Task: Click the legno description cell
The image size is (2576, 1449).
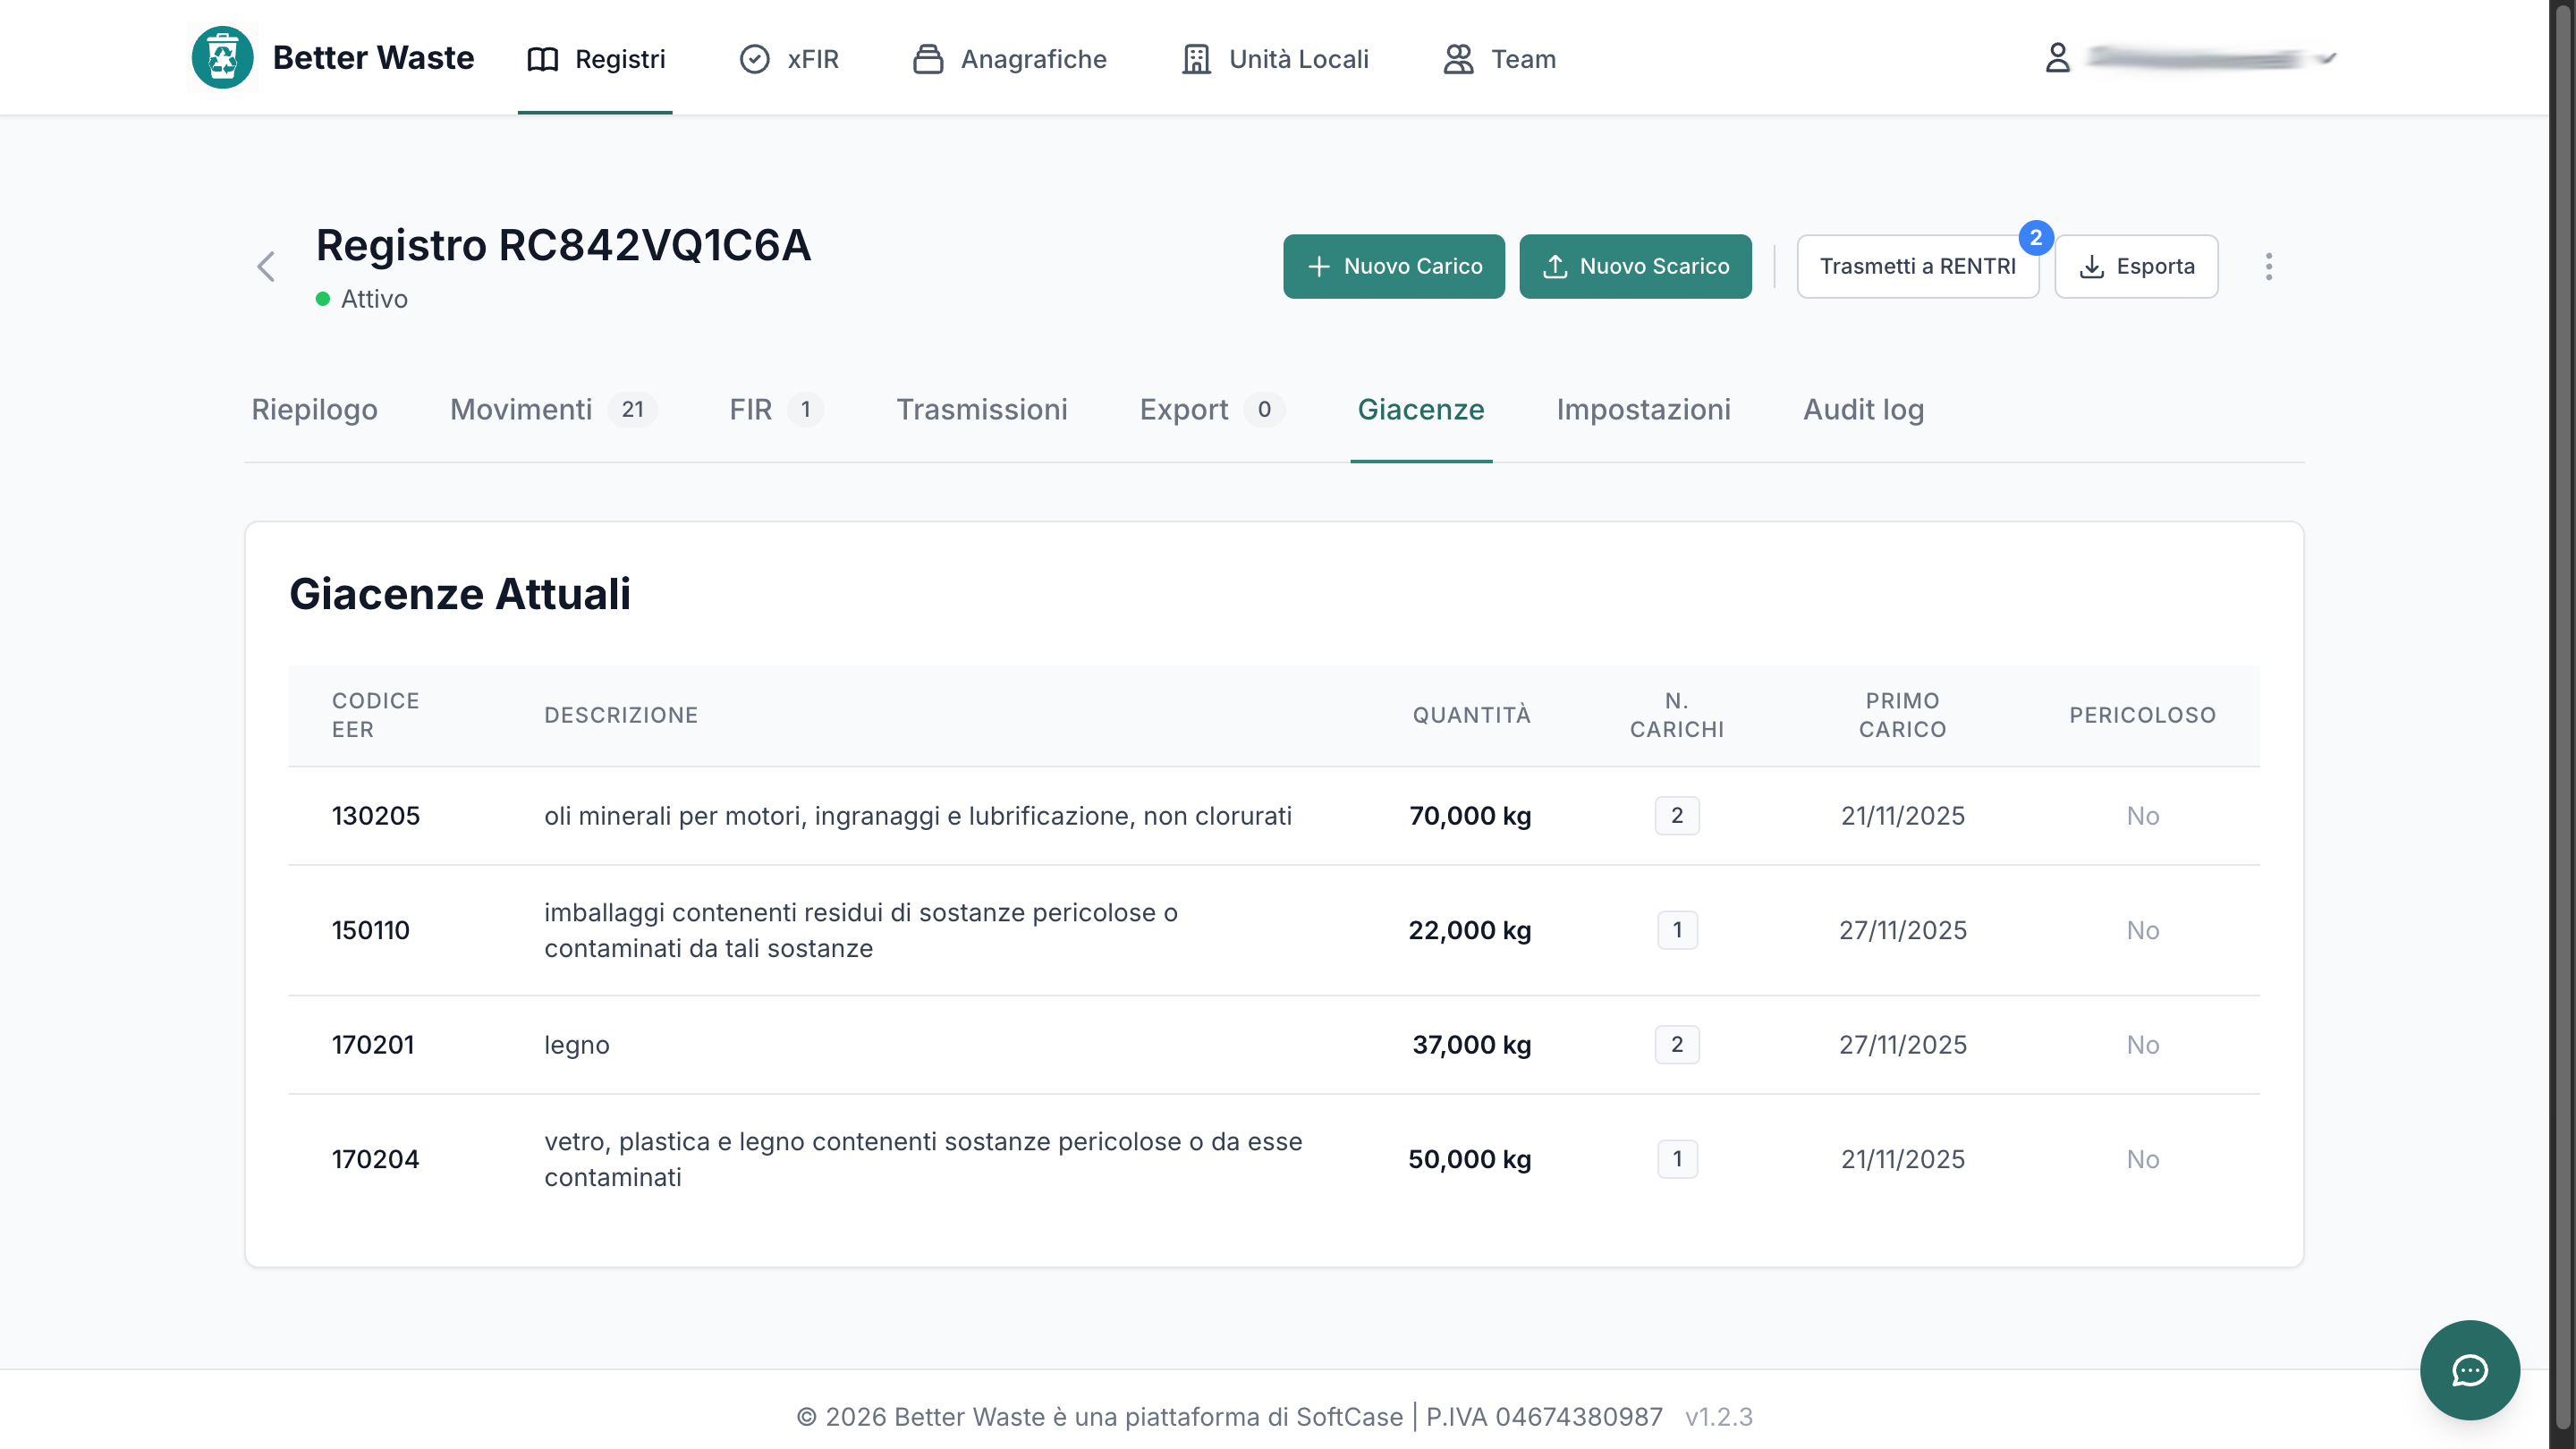Action: coord(577,1045)
